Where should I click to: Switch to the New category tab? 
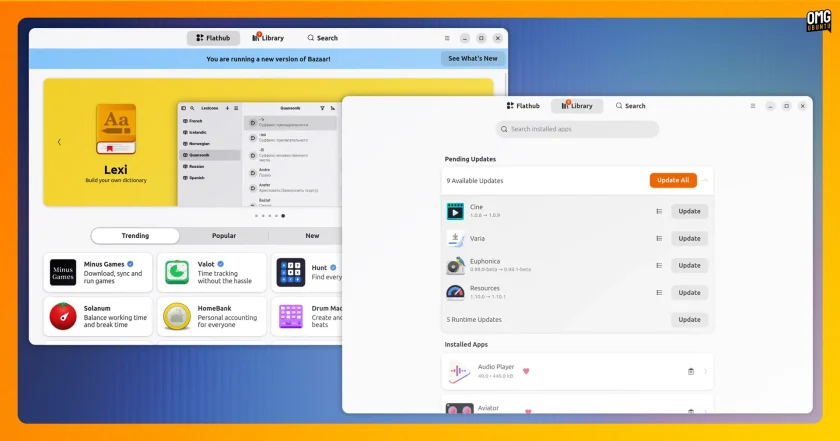point(312,236)
